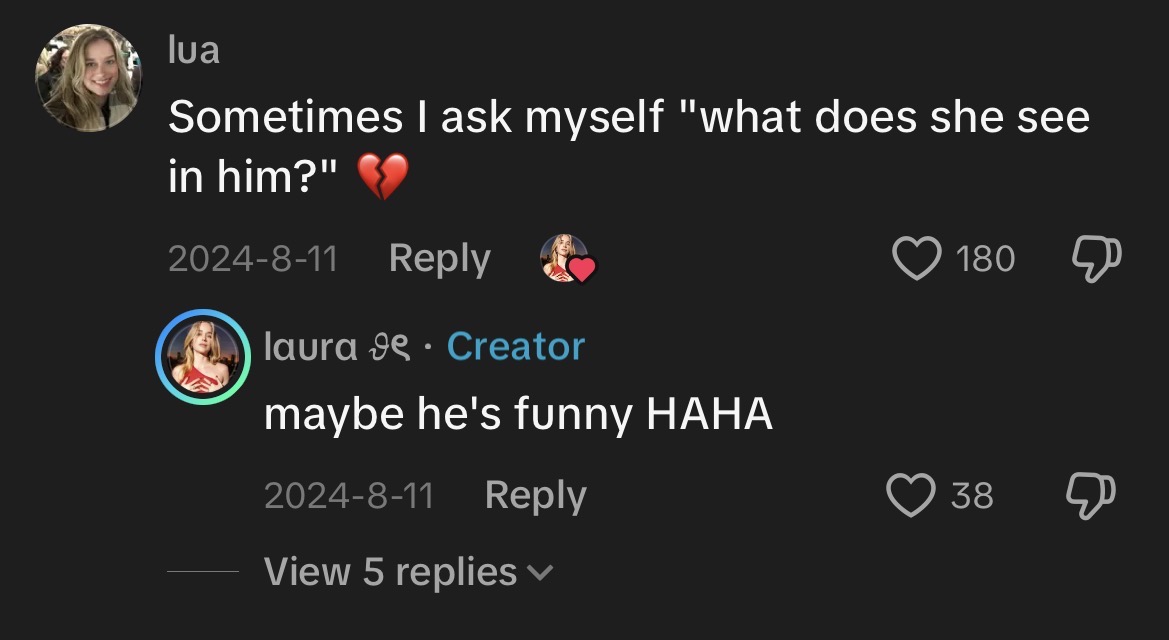Reply to lua's comment
This screenshot has height=640, width=1169.
(x=439, y=259)
